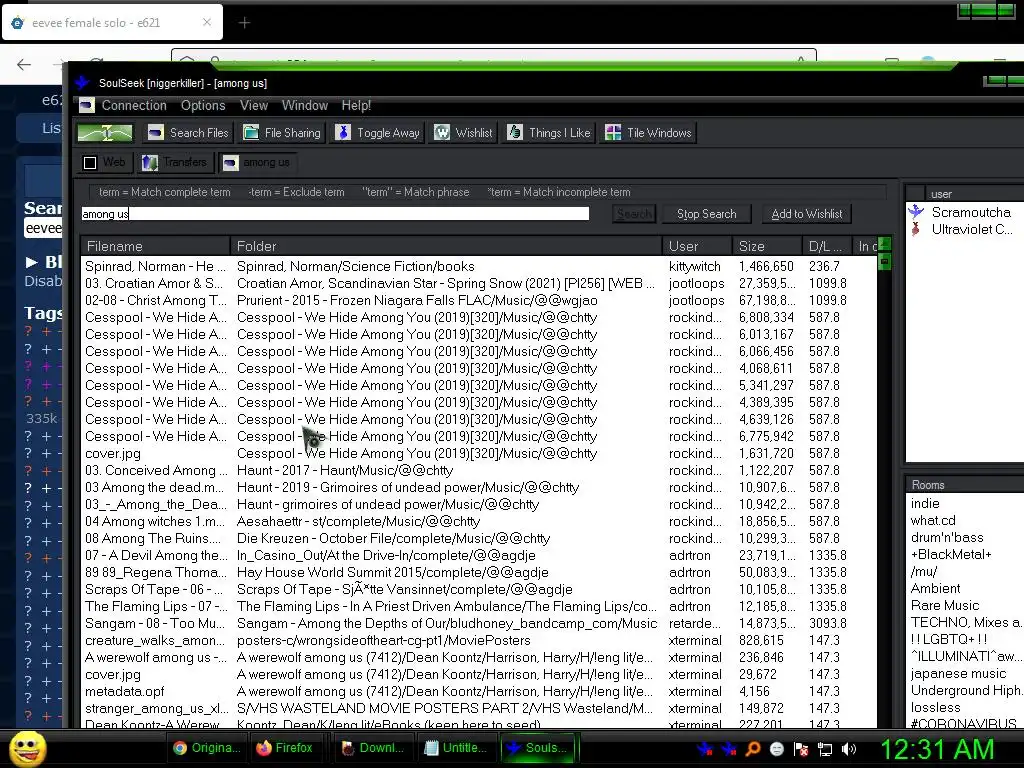The width and height of the screenshot is (1024, 768).
Task: Select the 08 Among The Ruins... result
Action: [x=478, y=537]
